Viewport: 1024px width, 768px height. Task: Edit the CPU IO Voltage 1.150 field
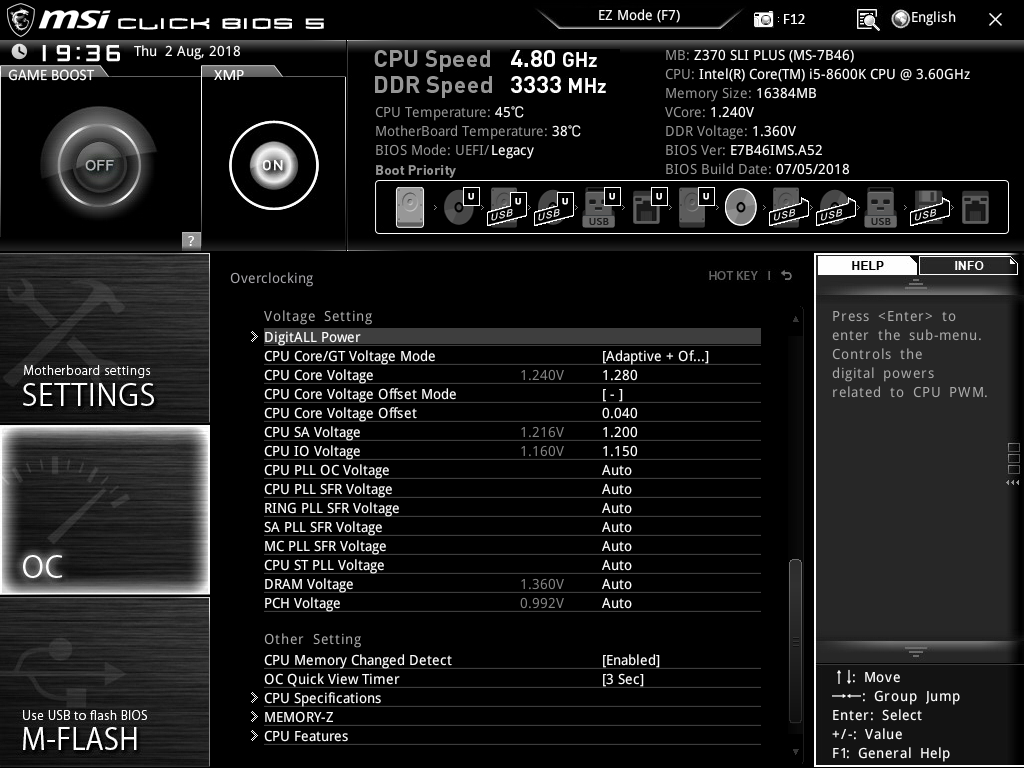620,451
